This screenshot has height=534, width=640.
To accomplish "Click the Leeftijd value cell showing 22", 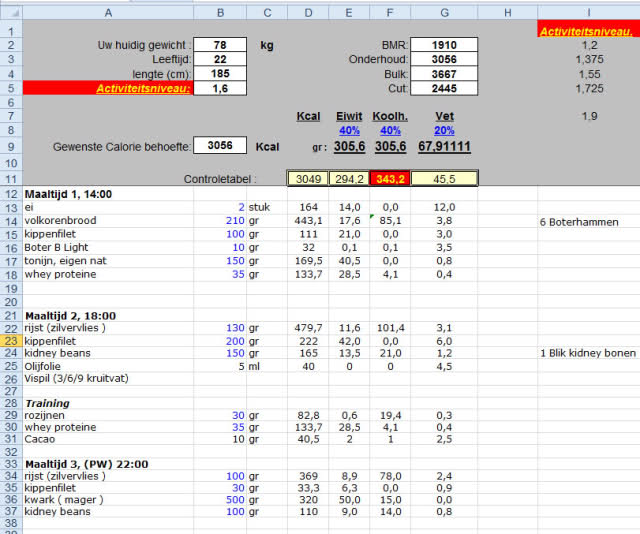I will click(x=220, y=60).
